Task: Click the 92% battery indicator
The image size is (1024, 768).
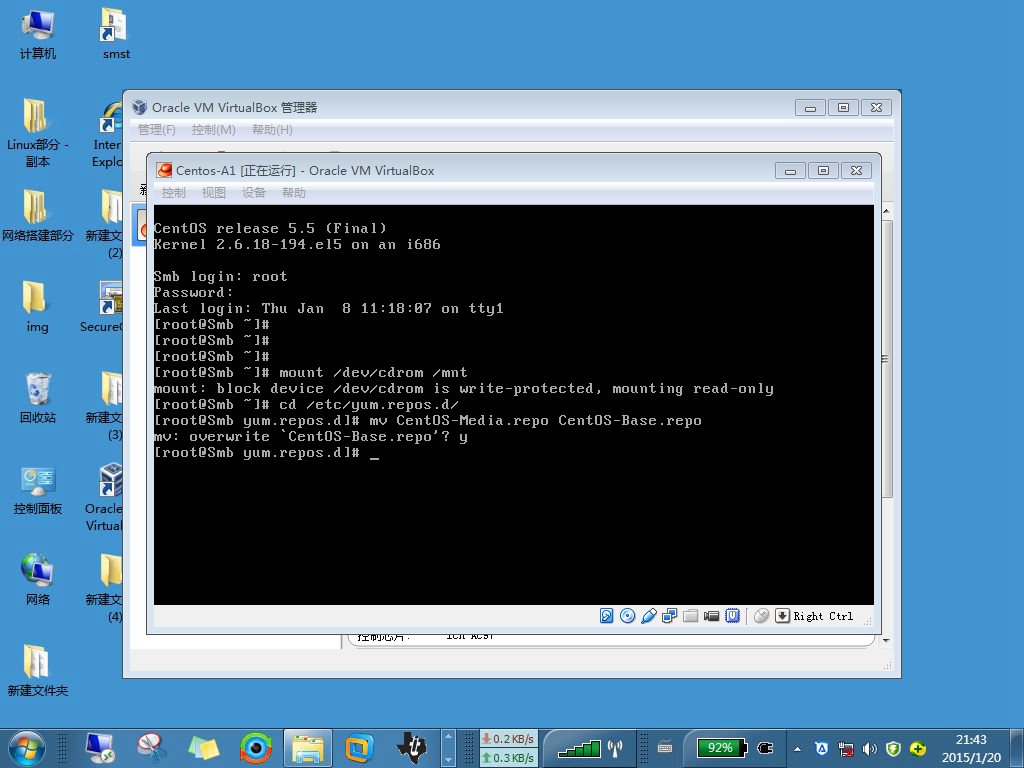Action: 722,748
